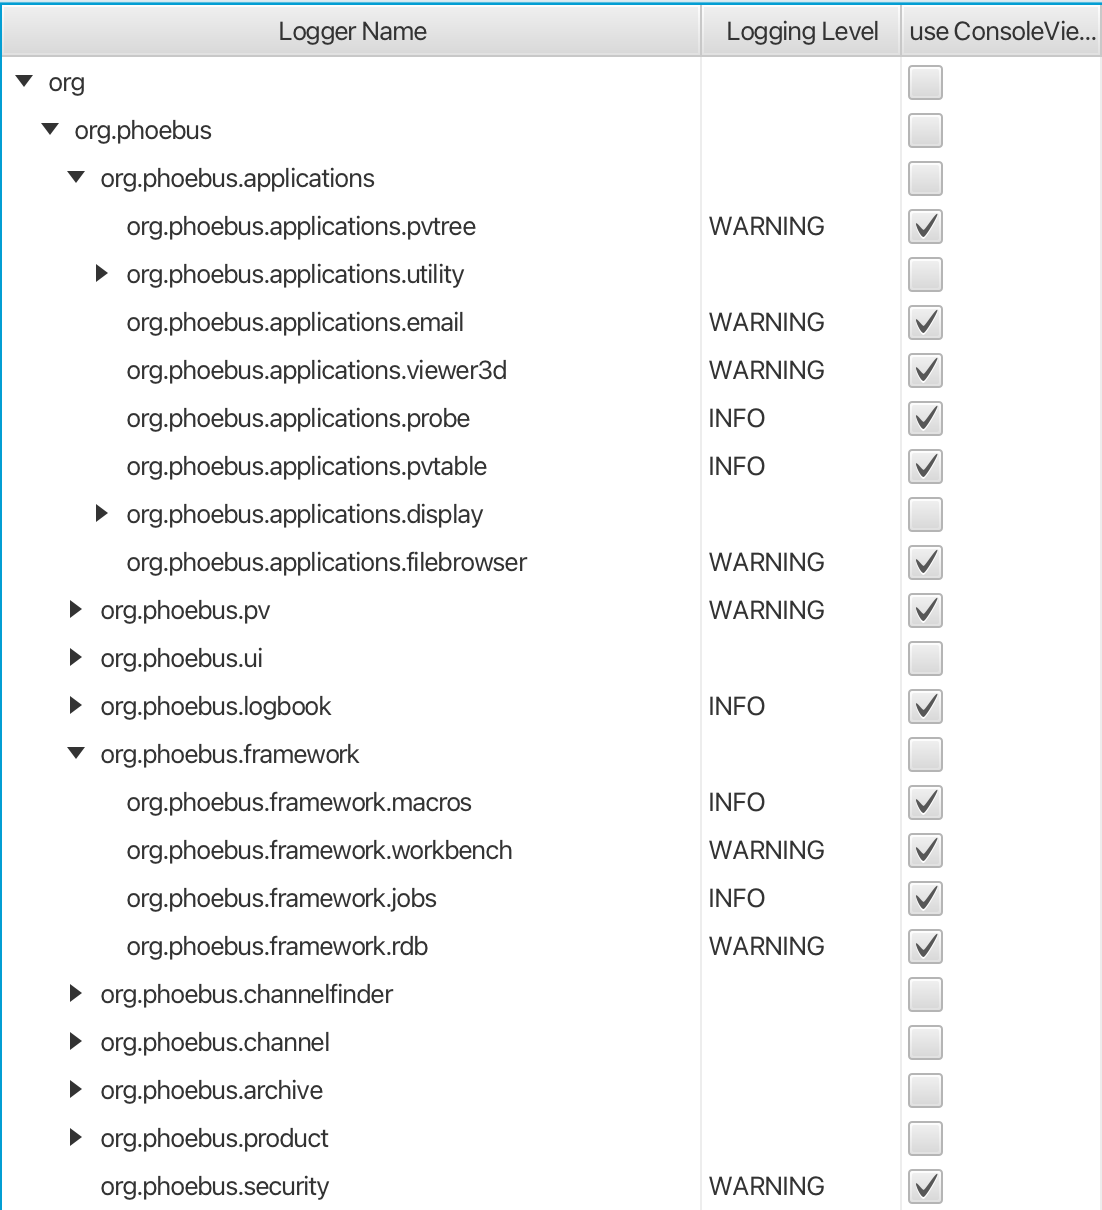This screenshot has height=1210, width=1102.
Task: Click the WARNING level of org.phoebus.framework.rdb
Action: coord(766,946)
